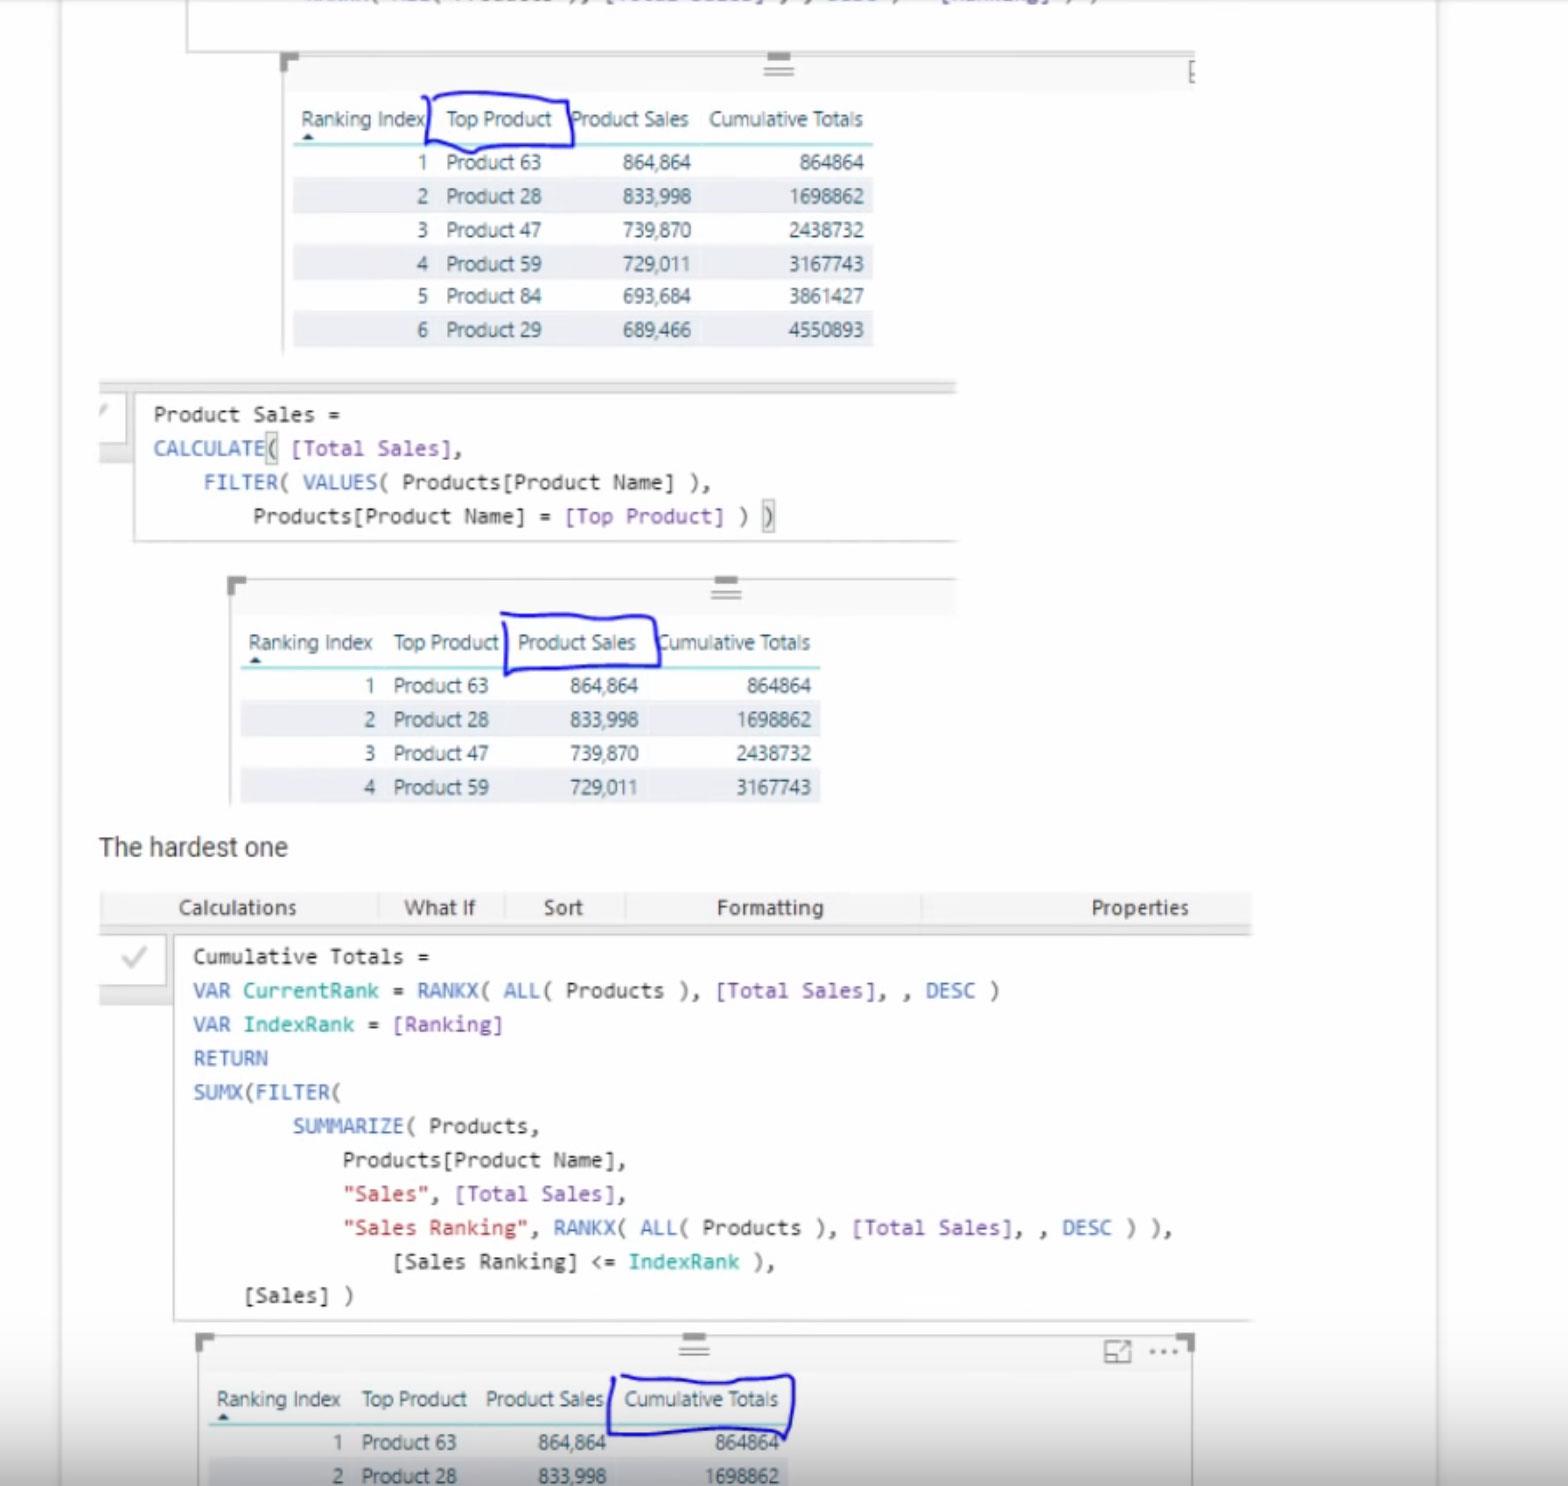Click '[Top Product]' reference in the formula
Screen dimensions: 1568x1486
[643, 517]
